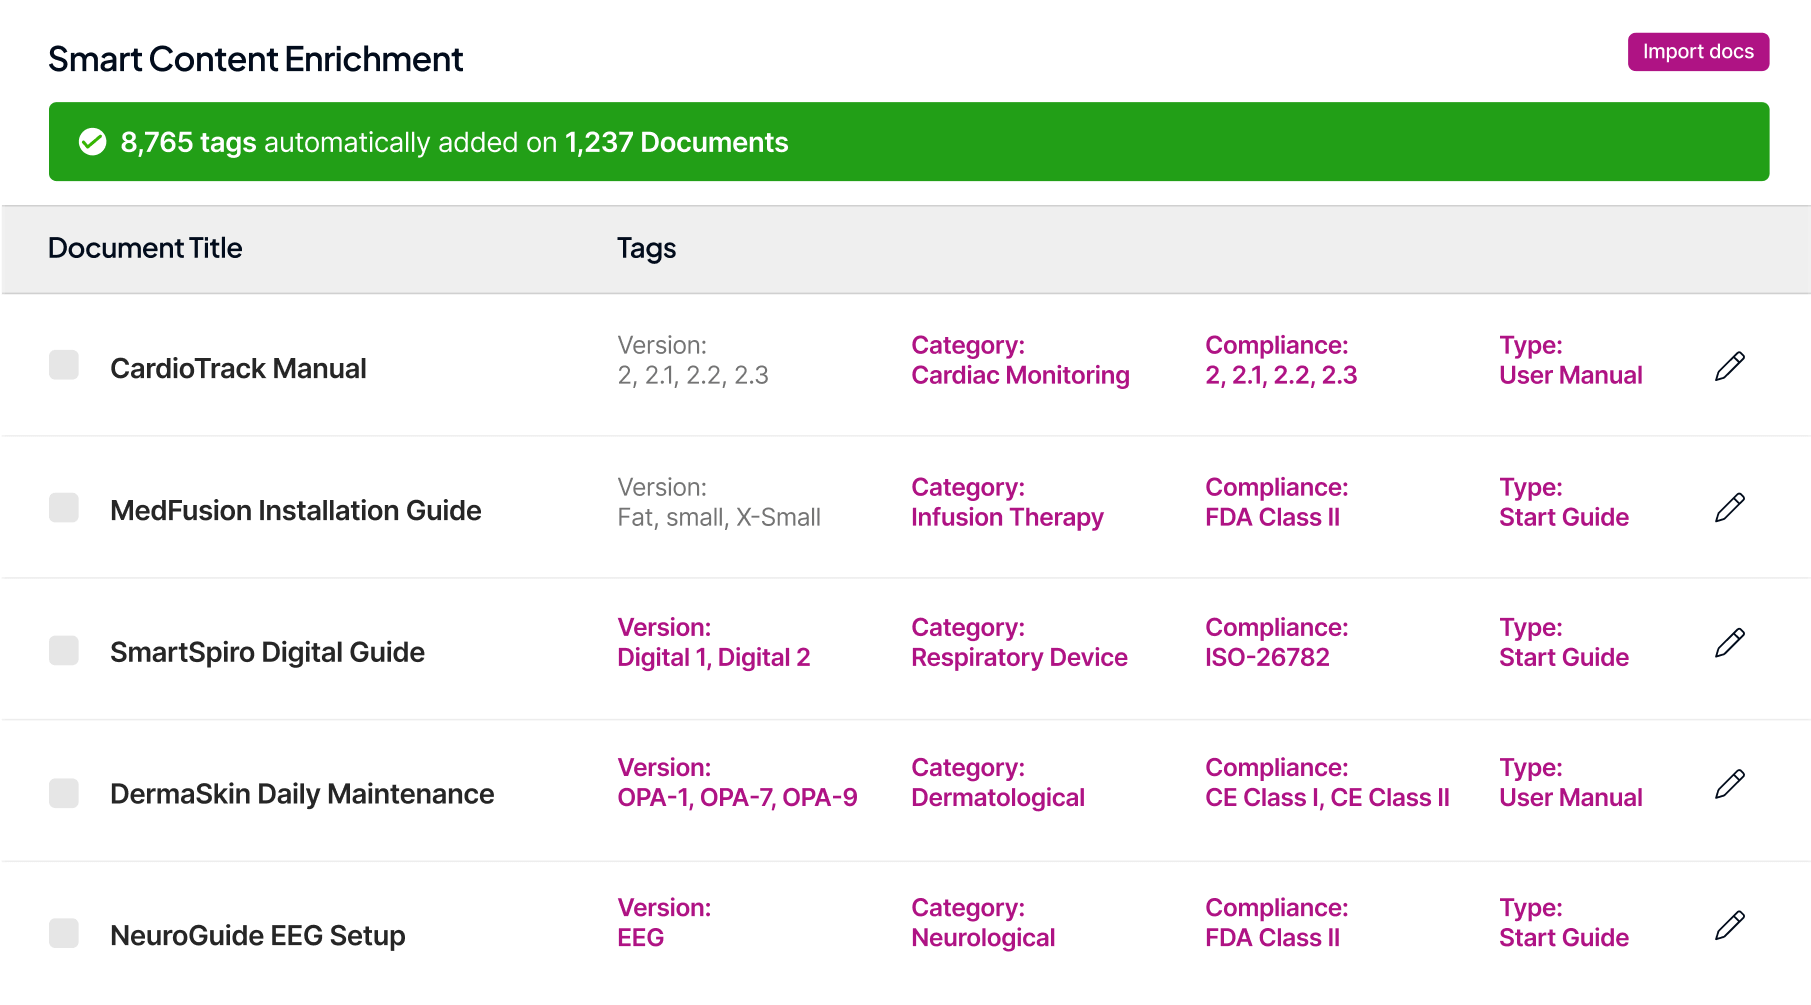This screenshot has height=1005, width=1811.
Task: Check the NeuroGuide EEG Setup checkbox
Action: point(64,933)
